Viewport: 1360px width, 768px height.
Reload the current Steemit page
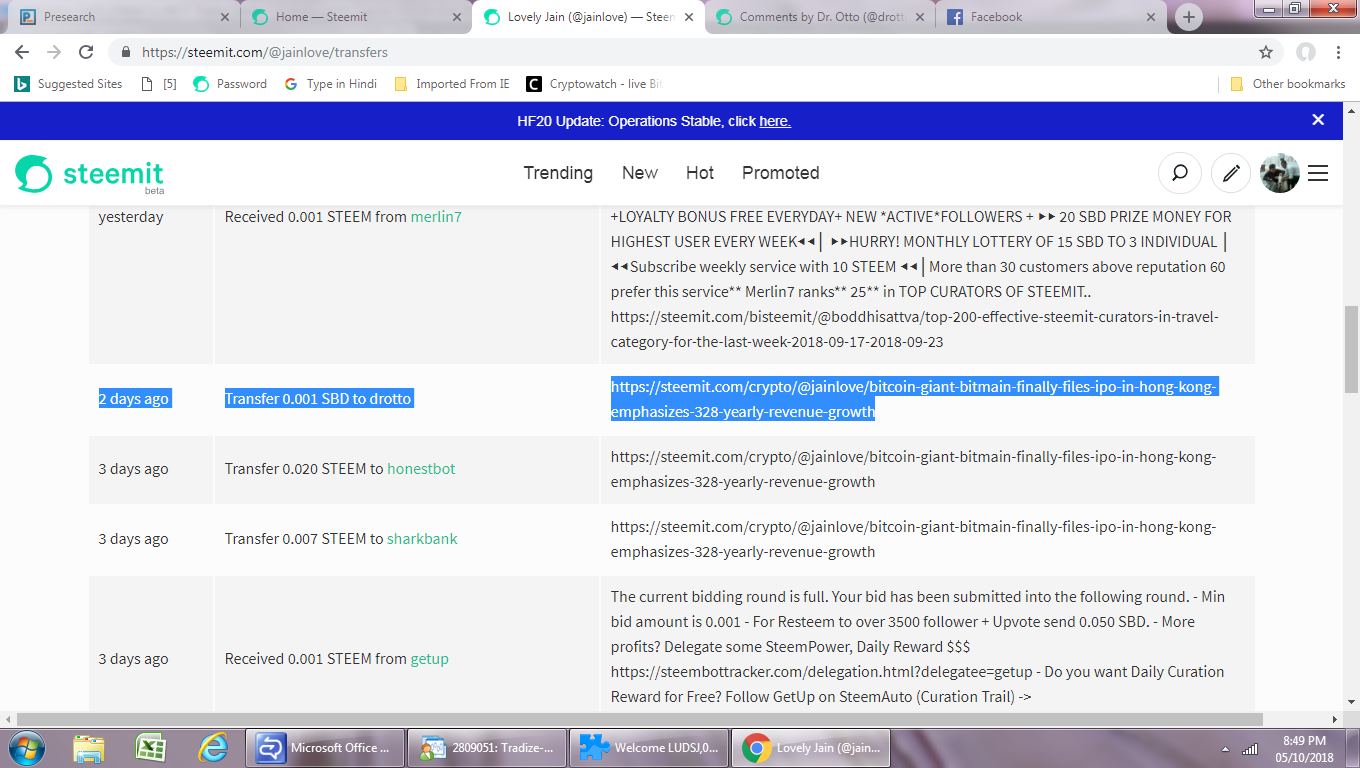tap(86, 52)
